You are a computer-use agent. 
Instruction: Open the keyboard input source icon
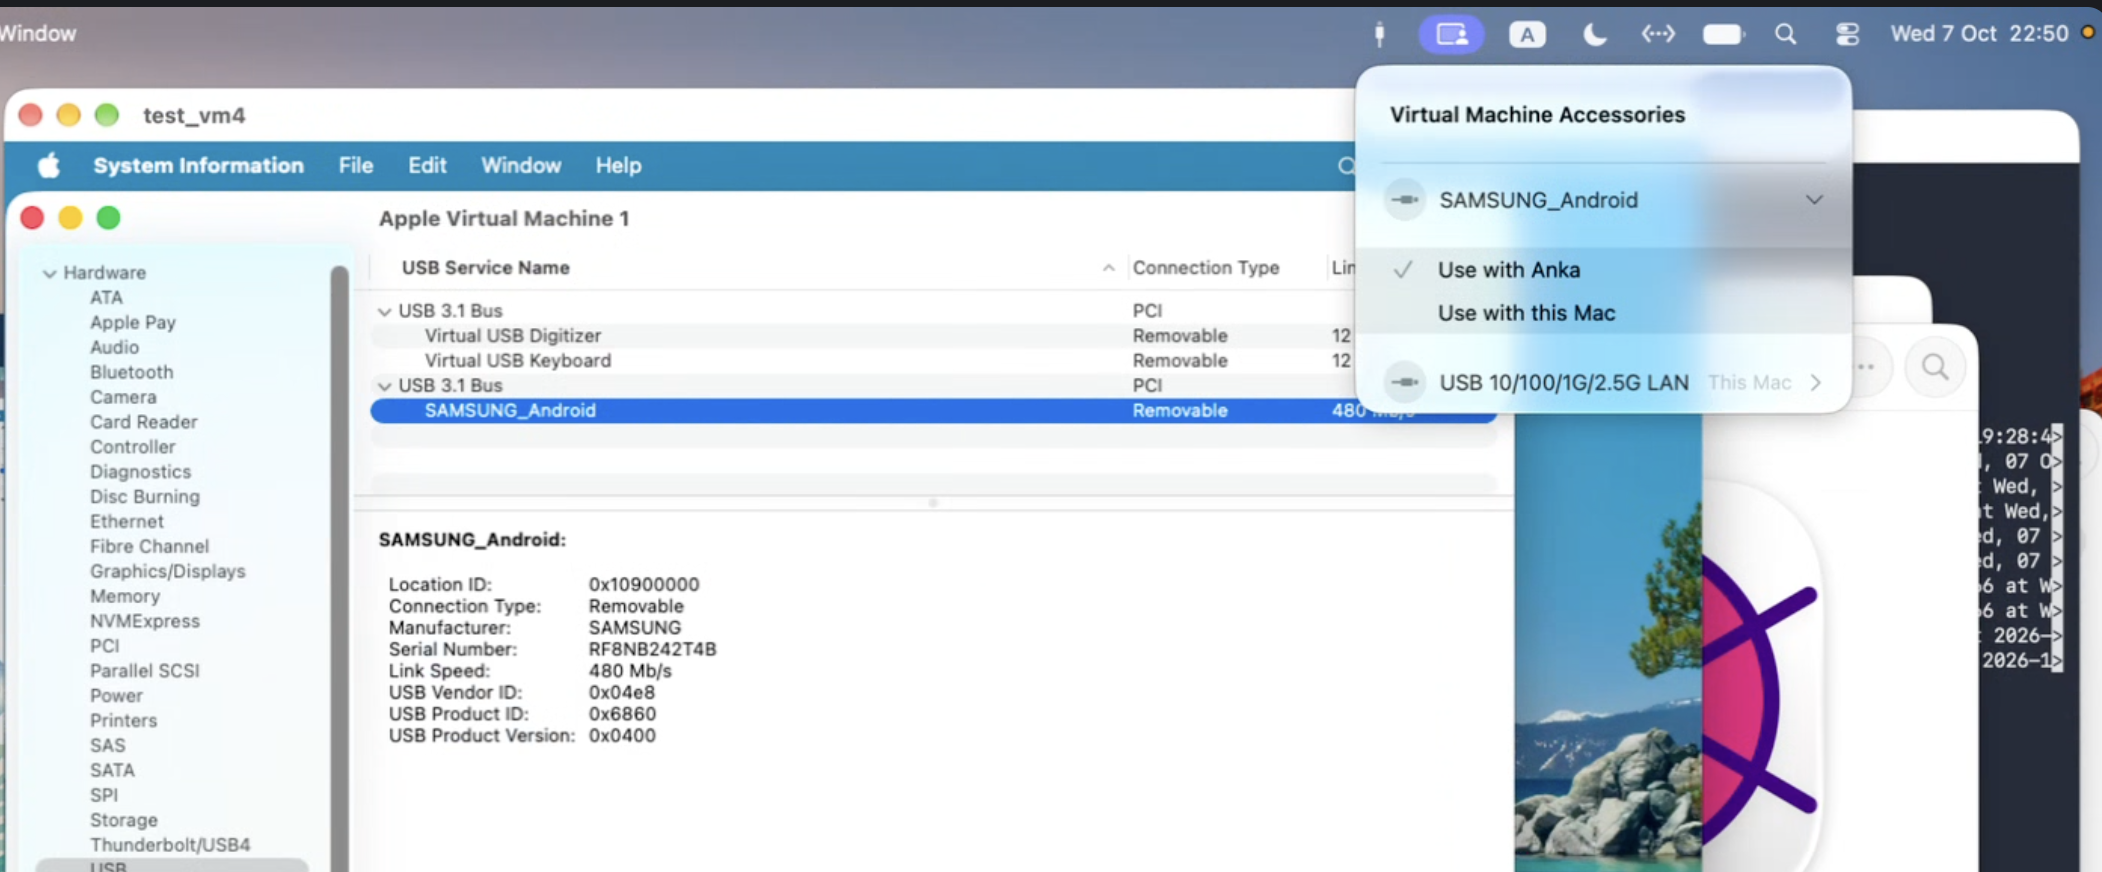(1526, 35)
